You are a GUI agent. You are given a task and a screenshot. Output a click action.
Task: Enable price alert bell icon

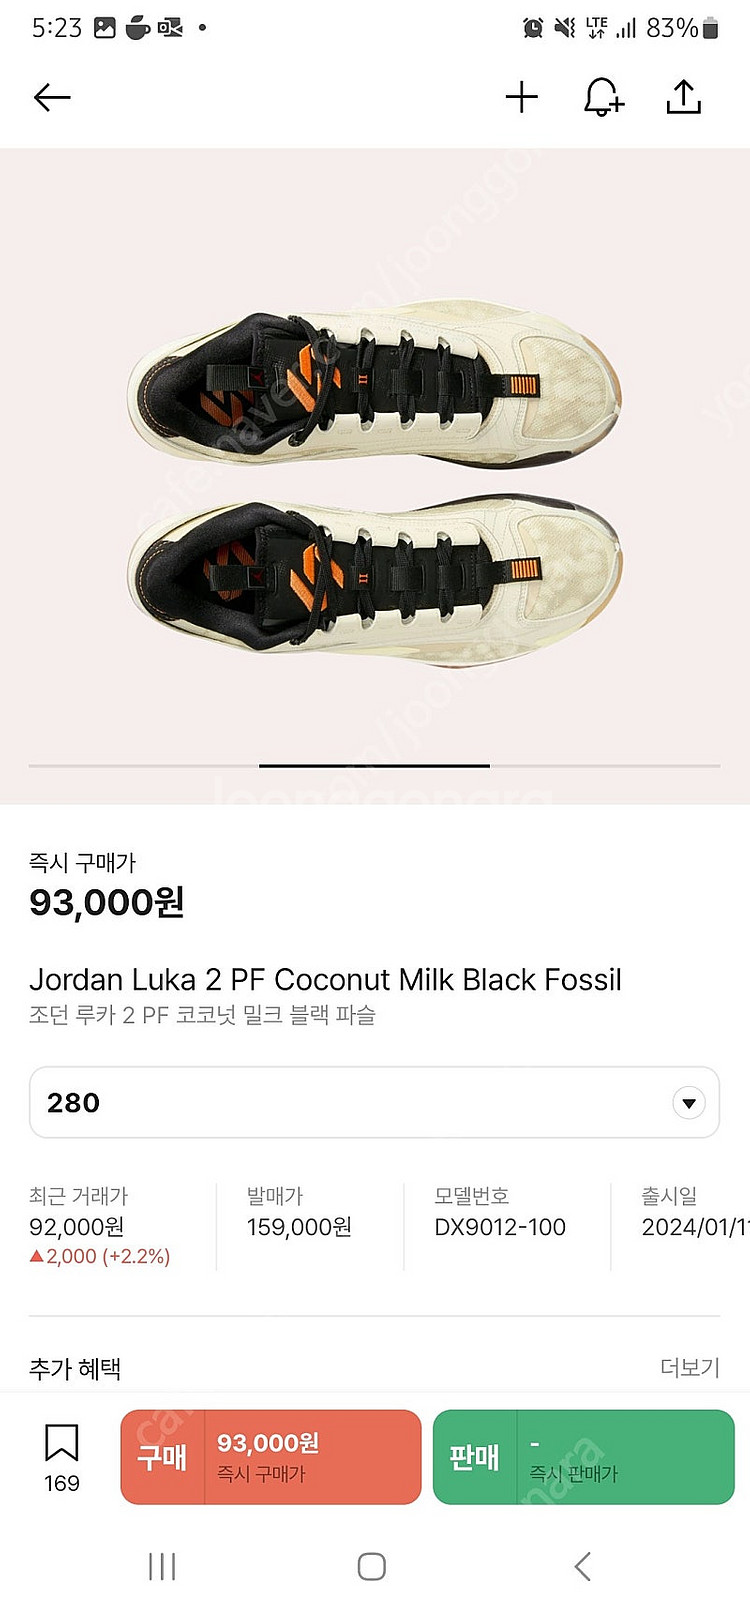603,97
